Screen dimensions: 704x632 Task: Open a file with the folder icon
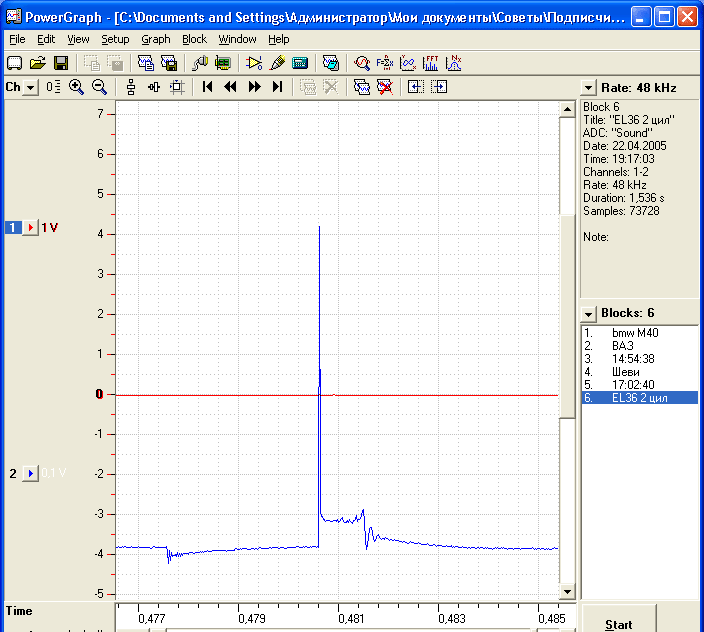[x=38, y=63]
